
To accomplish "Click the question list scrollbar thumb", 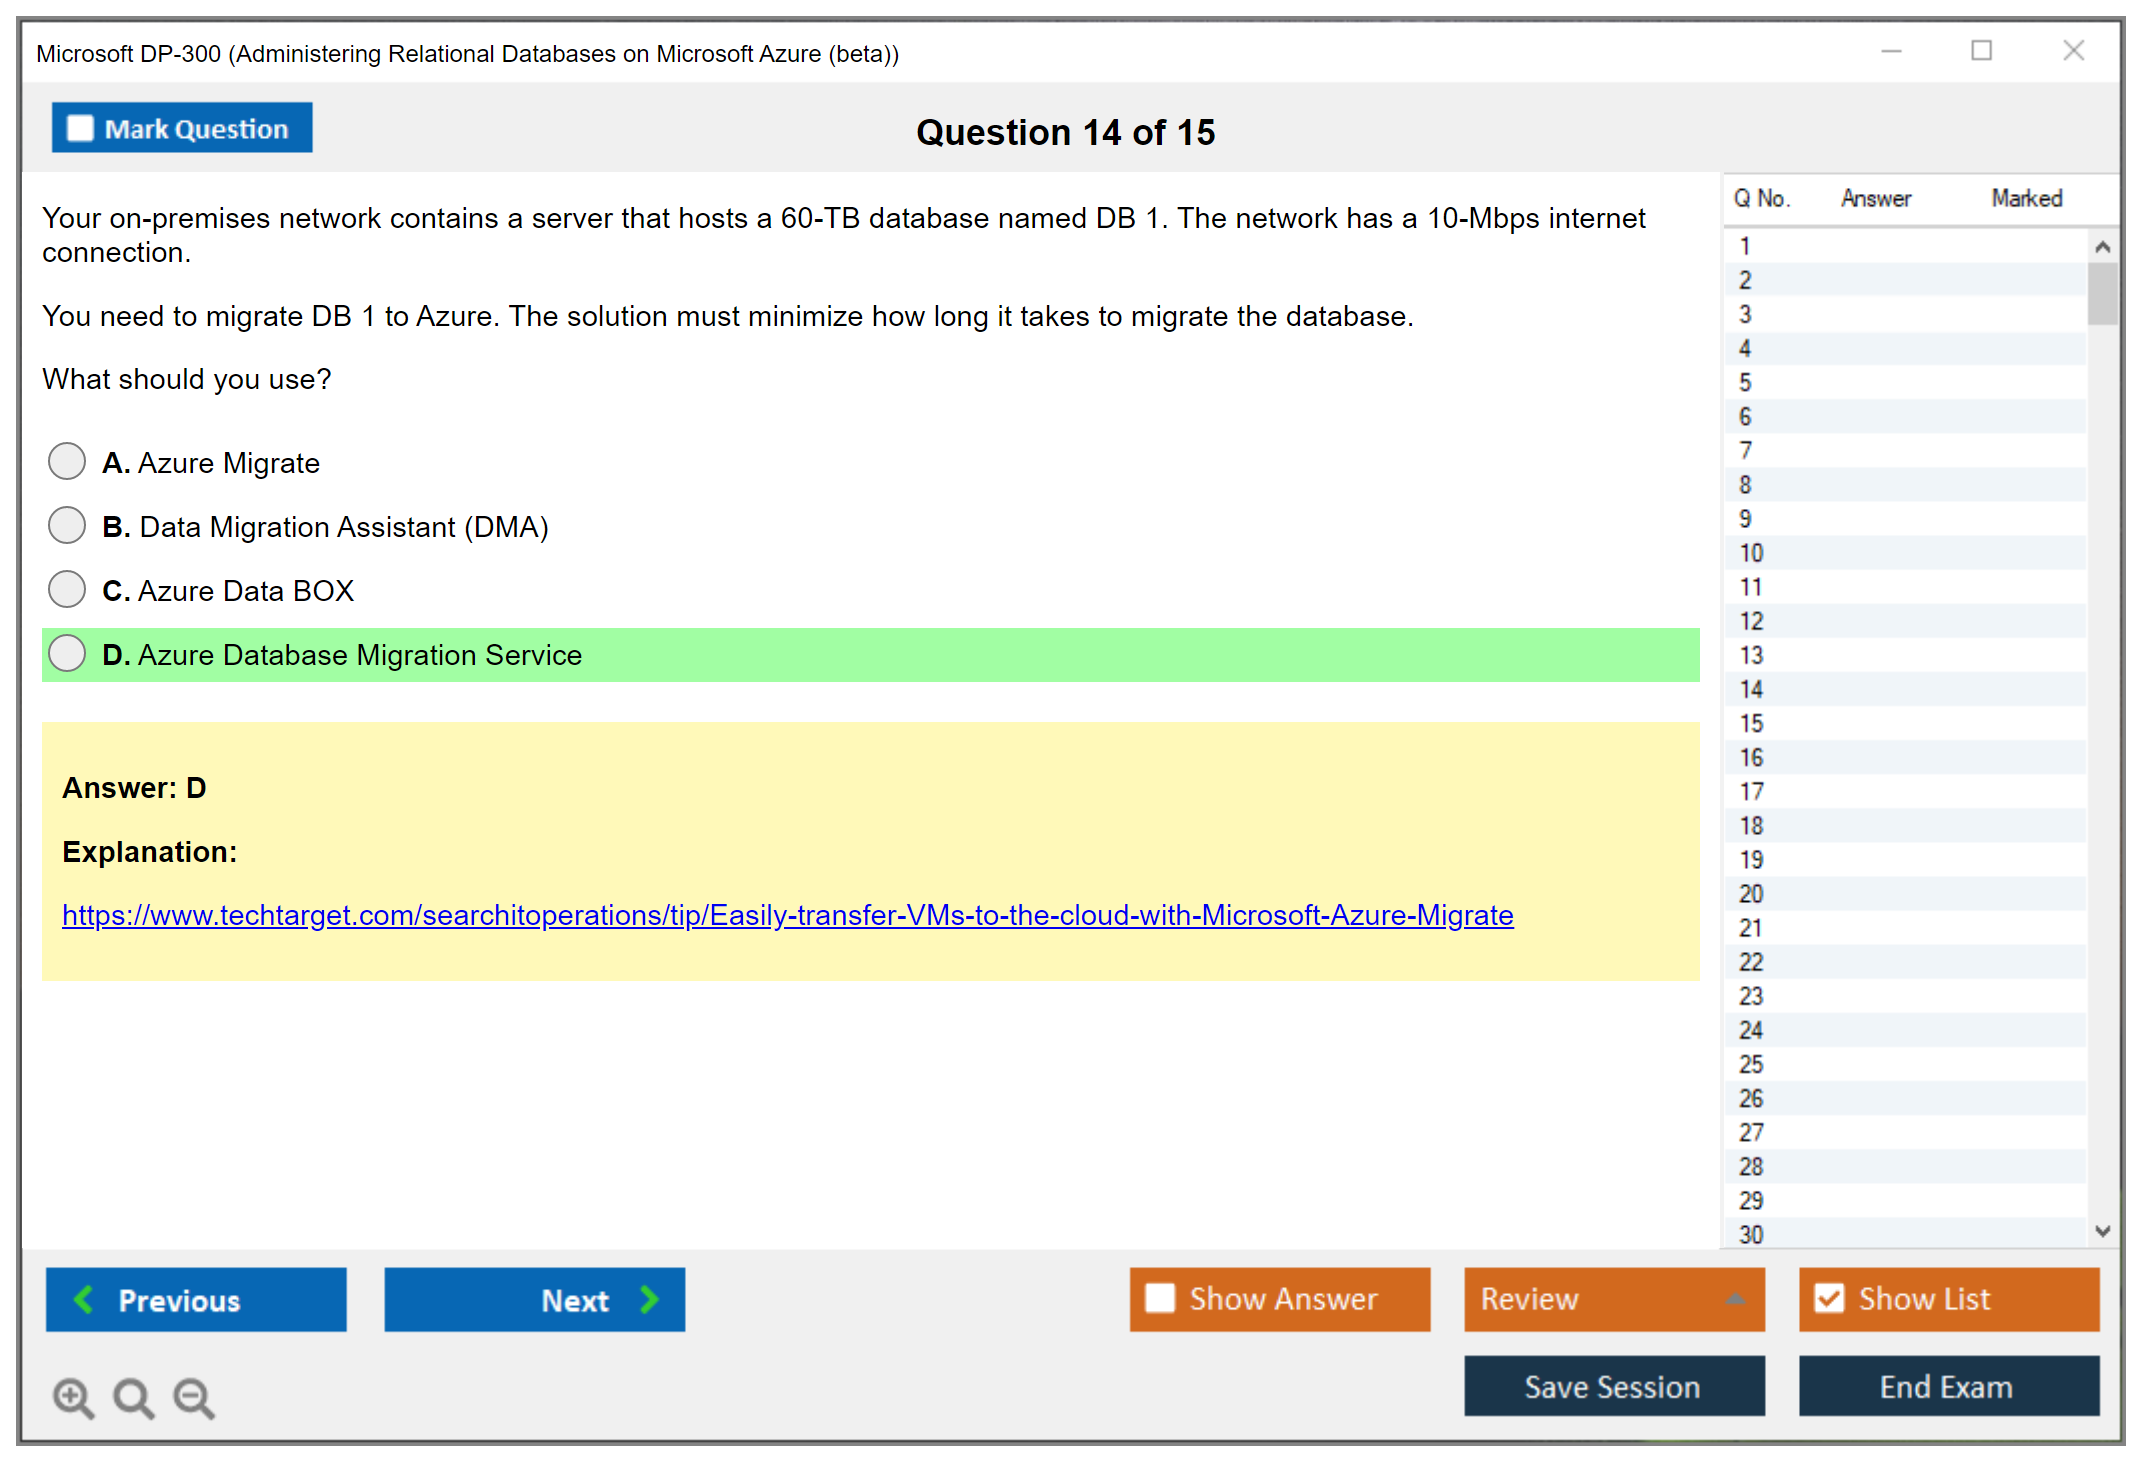I will 2102,293.
